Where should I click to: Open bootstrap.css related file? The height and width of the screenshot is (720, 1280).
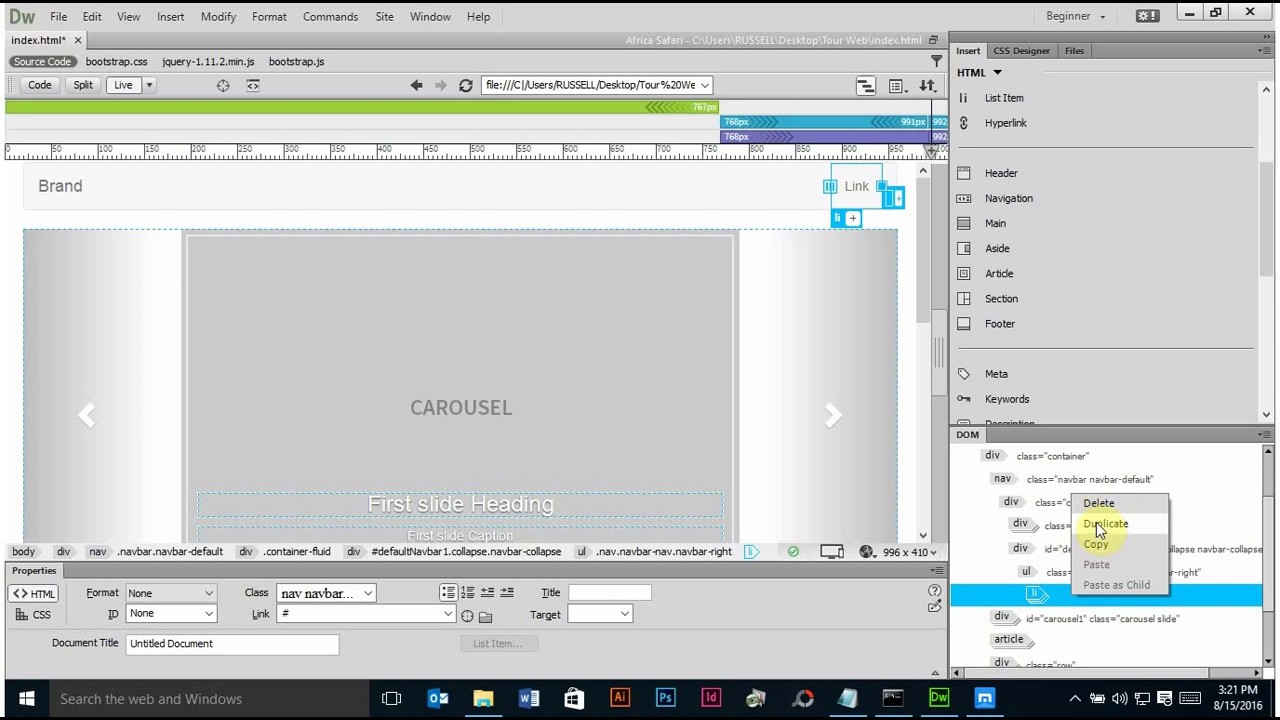tap(116, 61)
